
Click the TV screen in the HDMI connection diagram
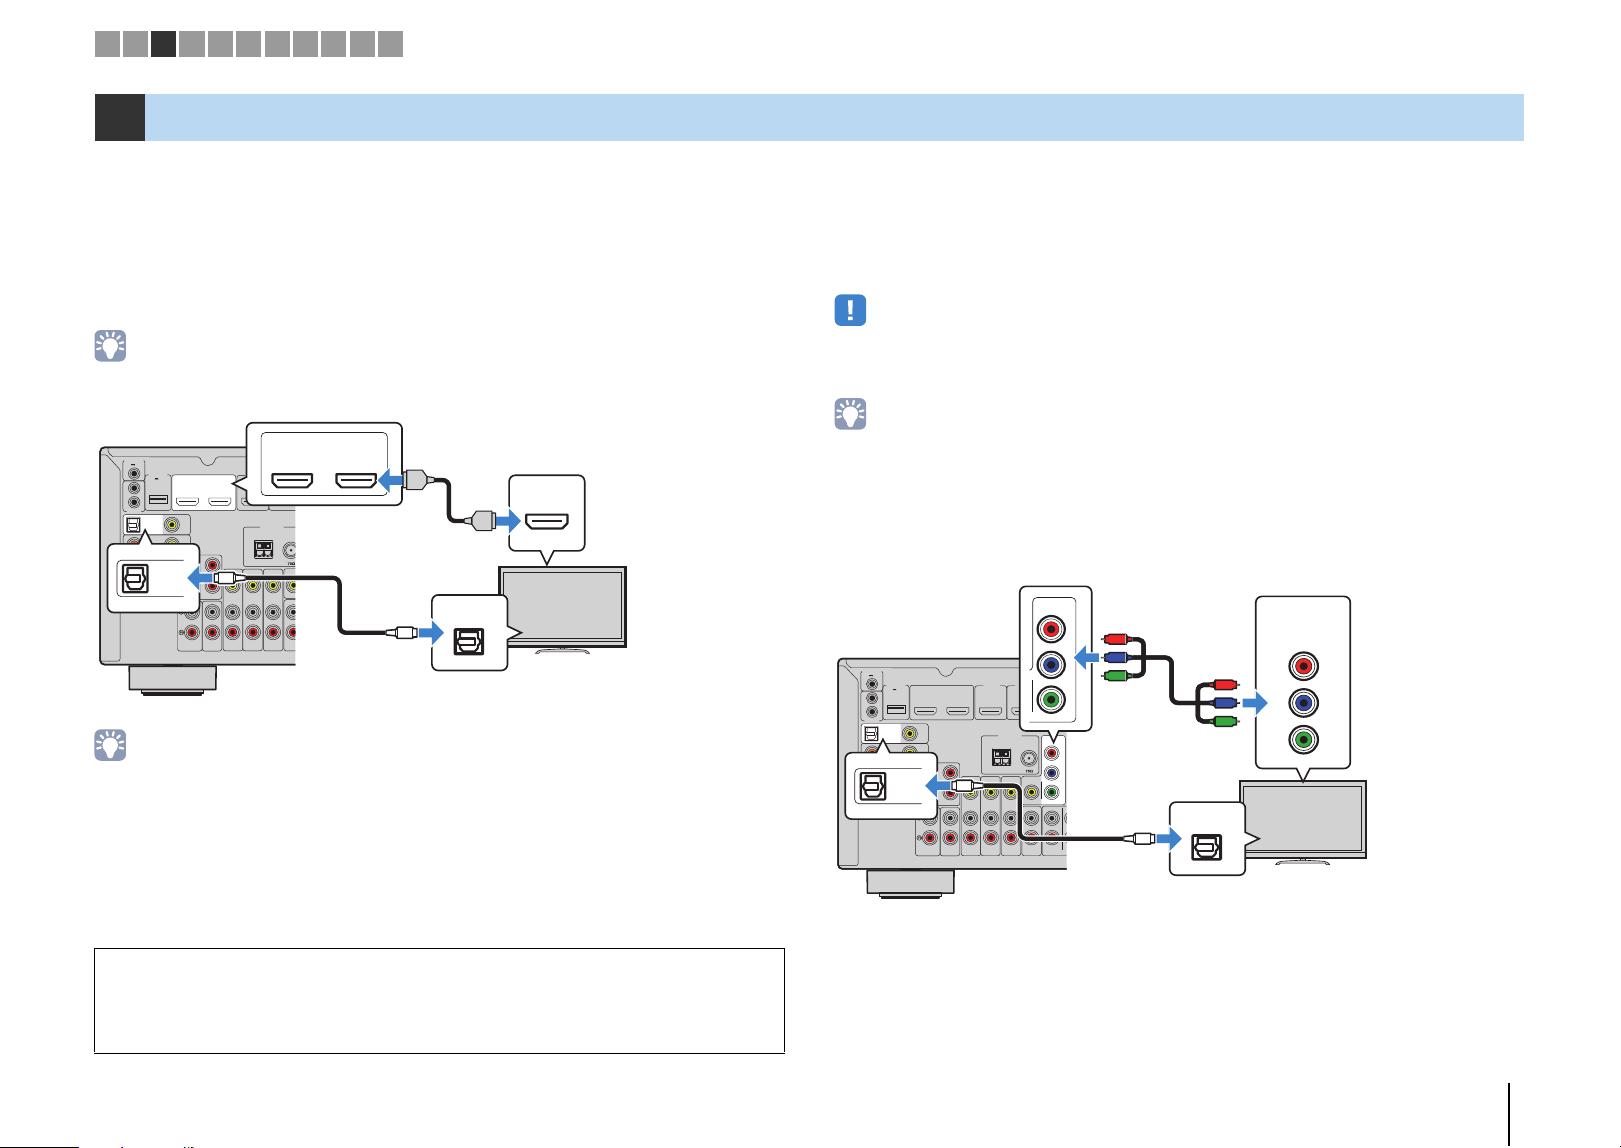point(563,608)
